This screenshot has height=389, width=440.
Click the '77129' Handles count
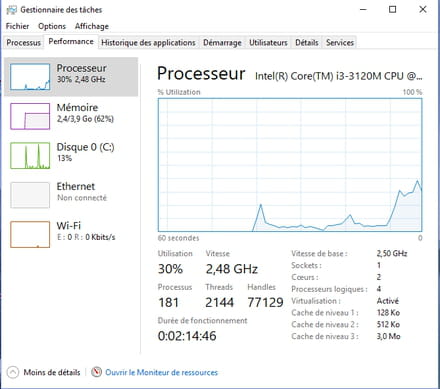[x=265, y=302]
